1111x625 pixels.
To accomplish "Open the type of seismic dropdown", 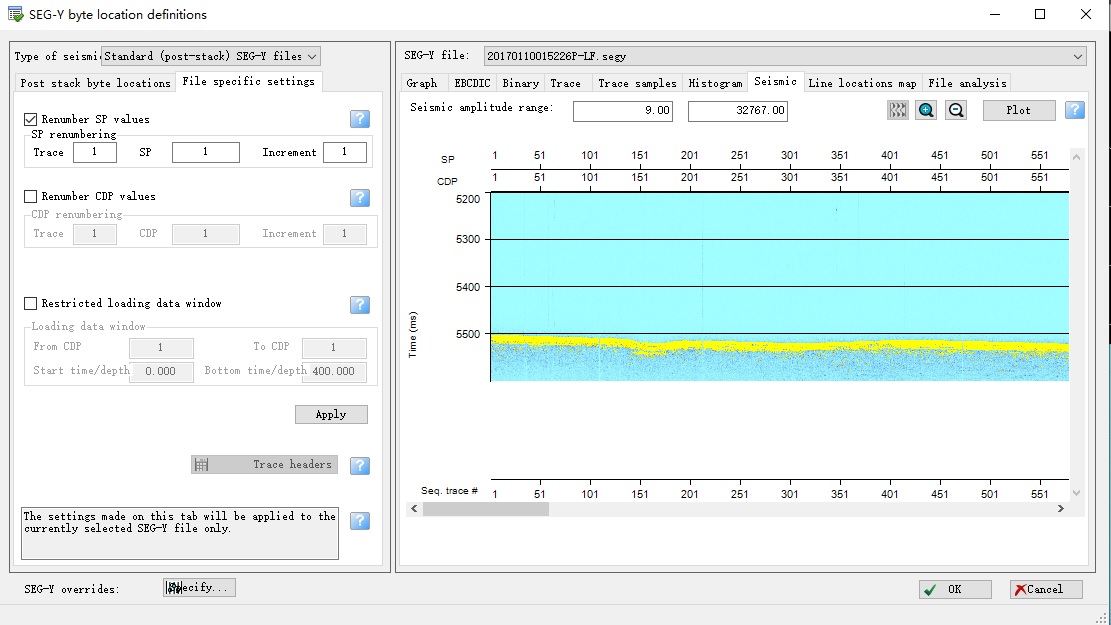I will pyautogui.click(x=210, y=56).
